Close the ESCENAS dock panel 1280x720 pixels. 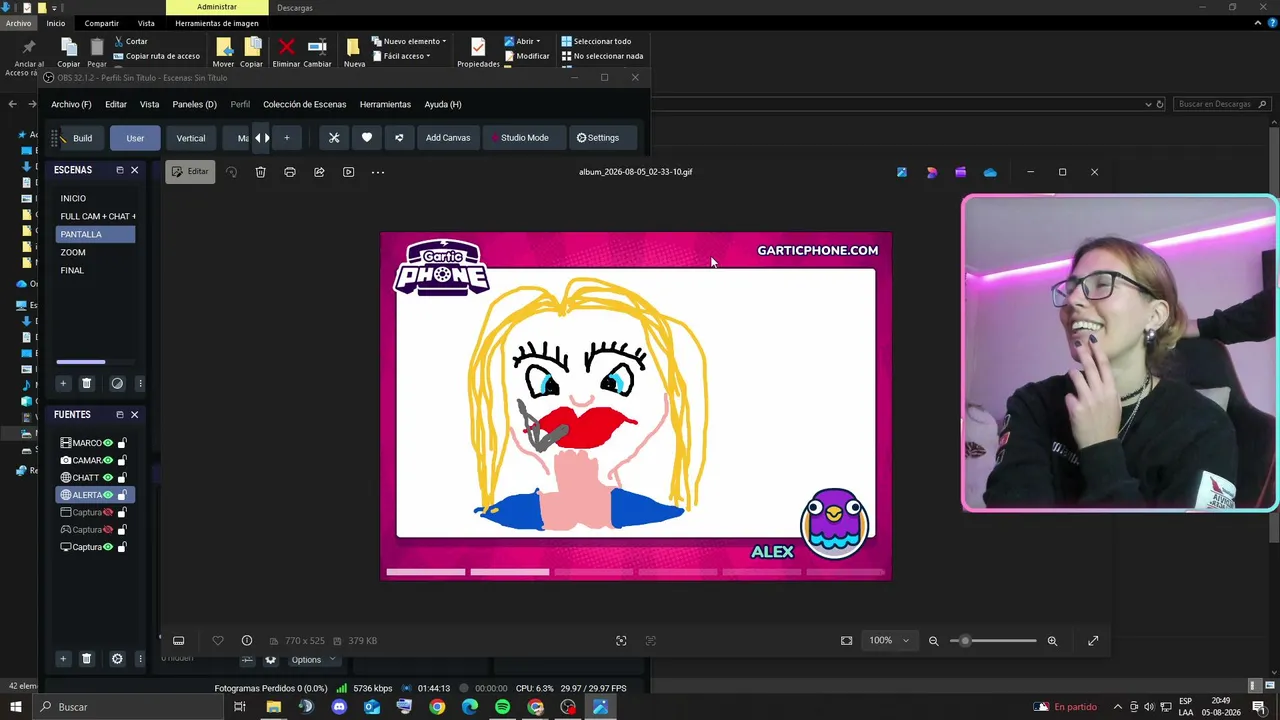coord(135,170)
